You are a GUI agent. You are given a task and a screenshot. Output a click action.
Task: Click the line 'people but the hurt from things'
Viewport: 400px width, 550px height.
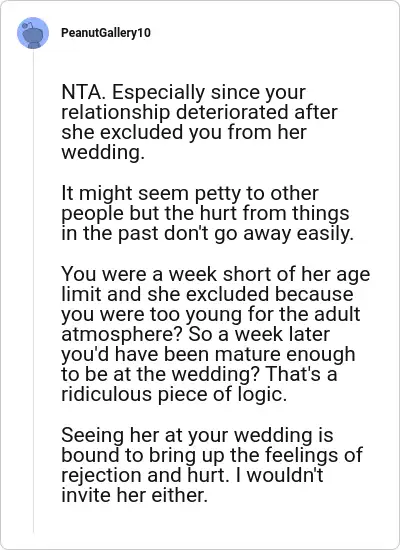[205, 213]
